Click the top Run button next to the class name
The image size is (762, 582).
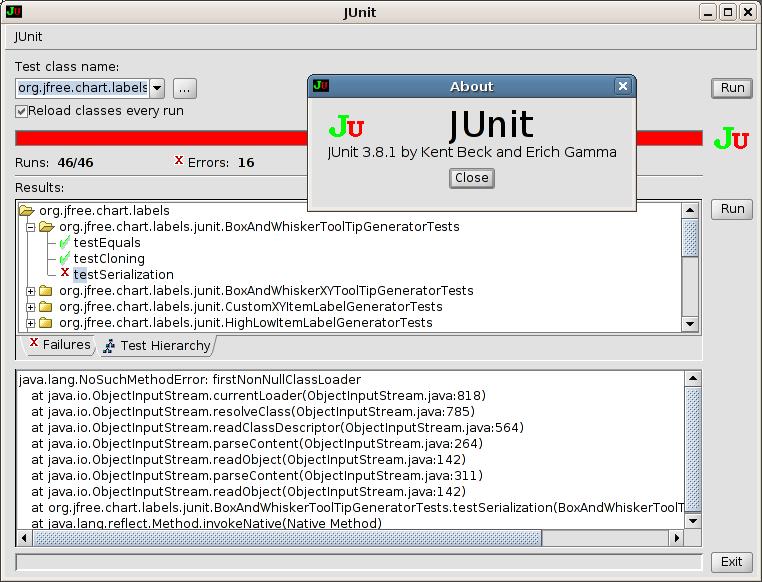point(732,88)
